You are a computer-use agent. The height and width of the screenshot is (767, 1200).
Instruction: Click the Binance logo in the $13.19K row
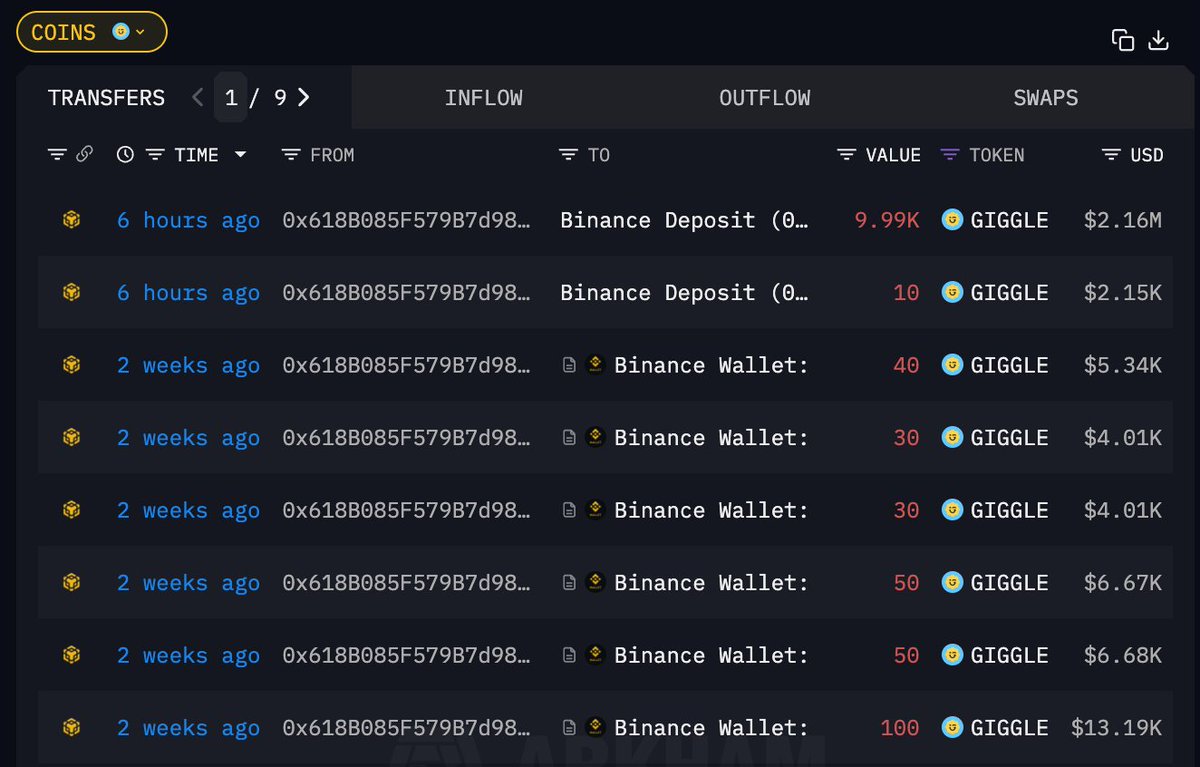[595, 728]
